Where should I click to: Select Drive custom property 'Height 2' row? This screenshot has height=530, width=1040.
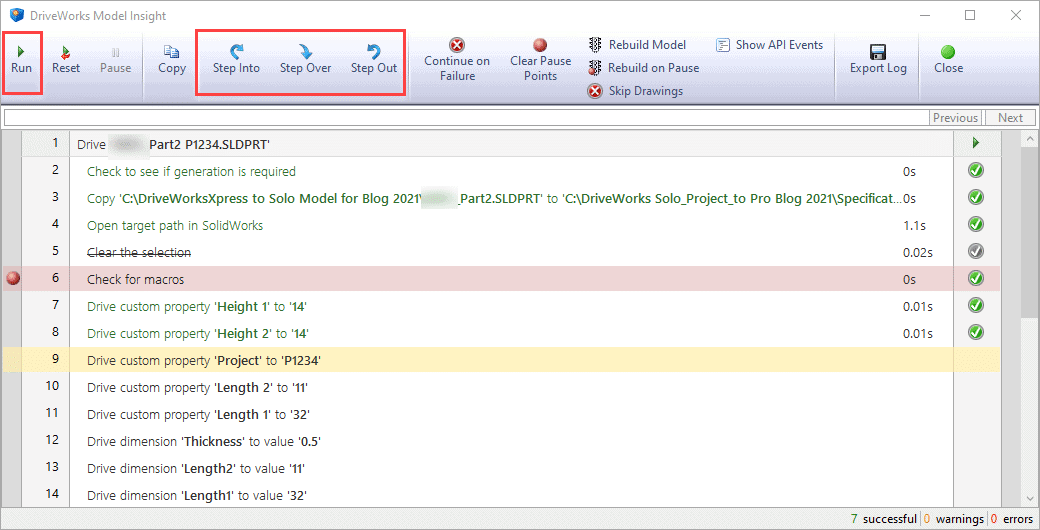(511, 333)
